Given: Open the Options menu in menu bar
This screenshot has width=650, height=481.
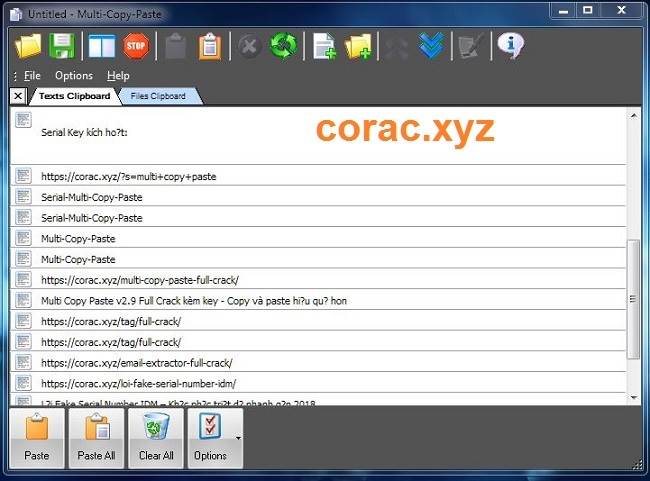Looking at the screenshot, I should tap(74, 75).
